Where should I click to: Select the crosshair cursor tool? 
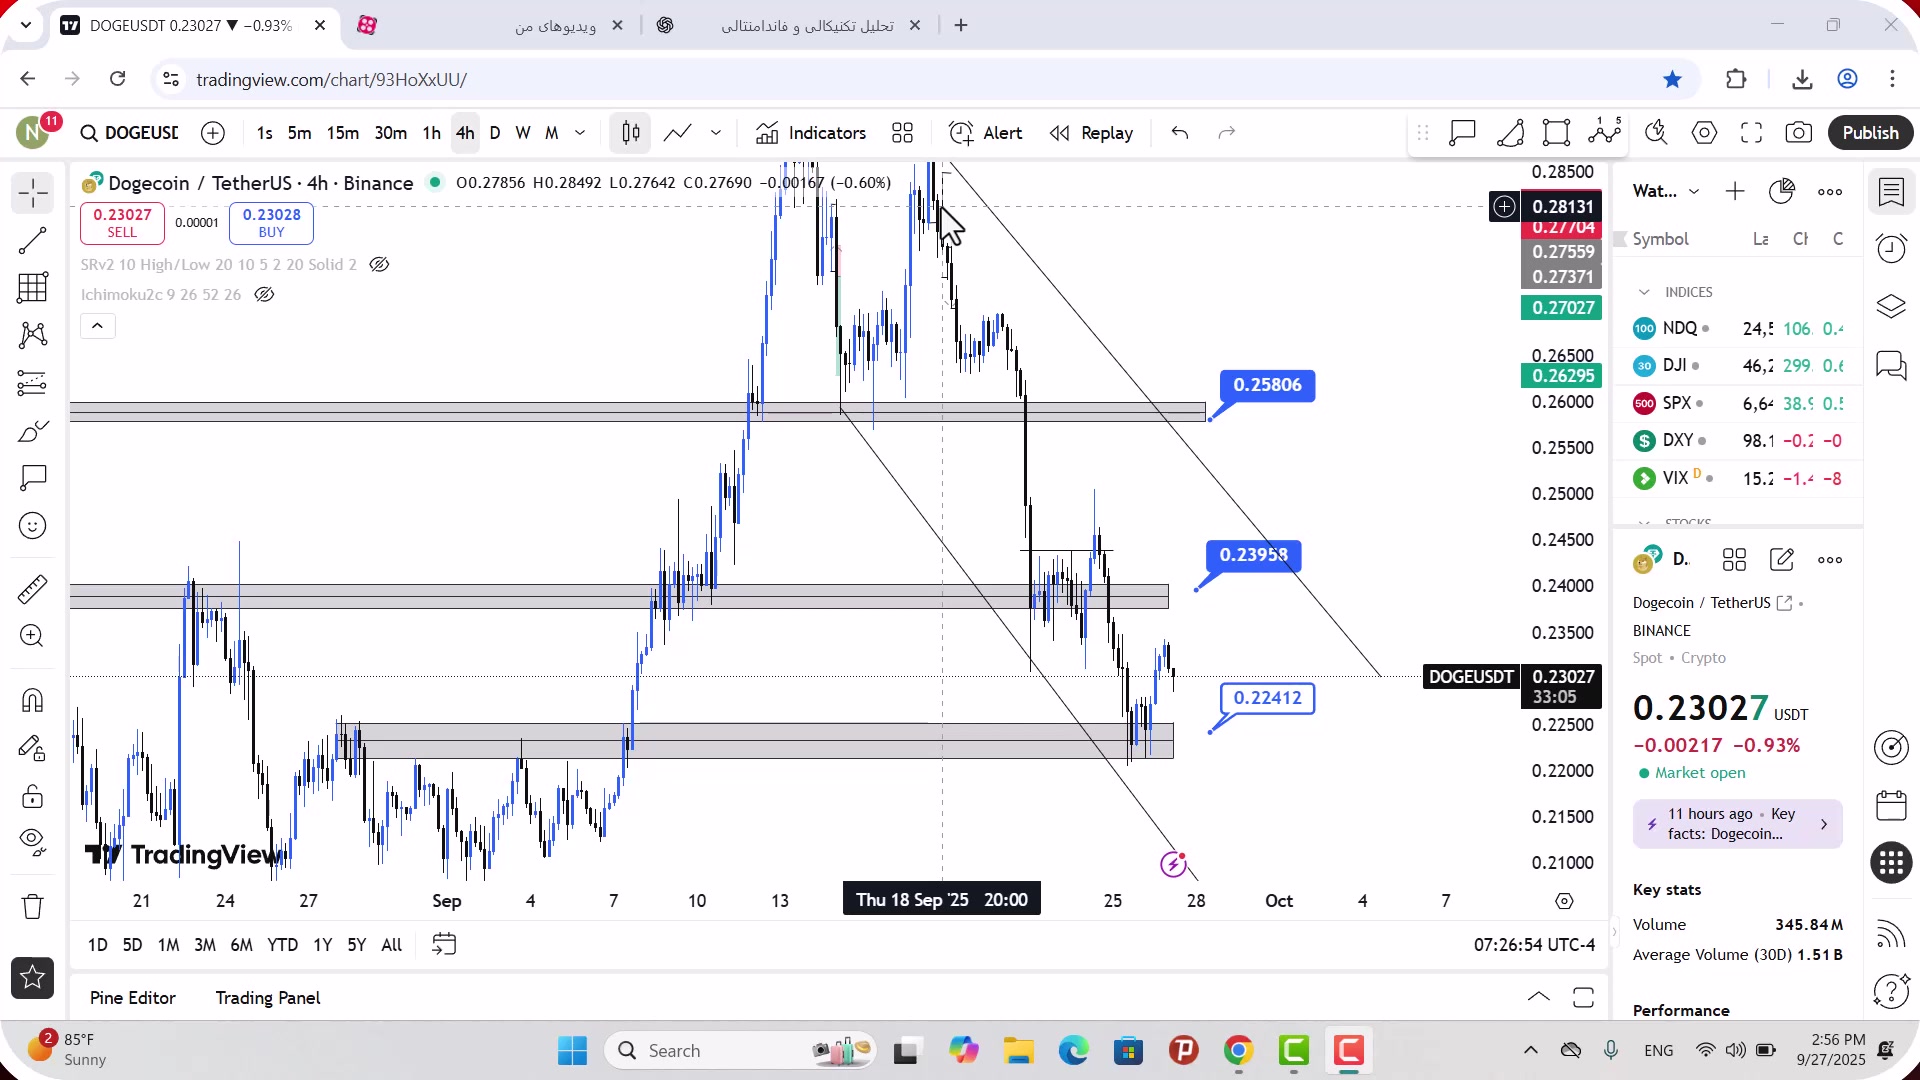click(33, 193)
